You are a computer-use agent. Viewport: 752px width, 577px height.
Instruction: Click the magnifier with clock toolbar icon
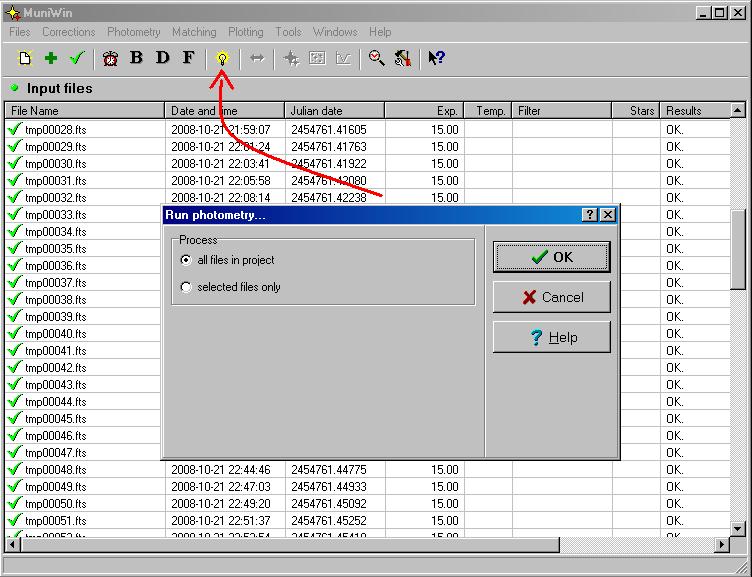tap(376, 58)
